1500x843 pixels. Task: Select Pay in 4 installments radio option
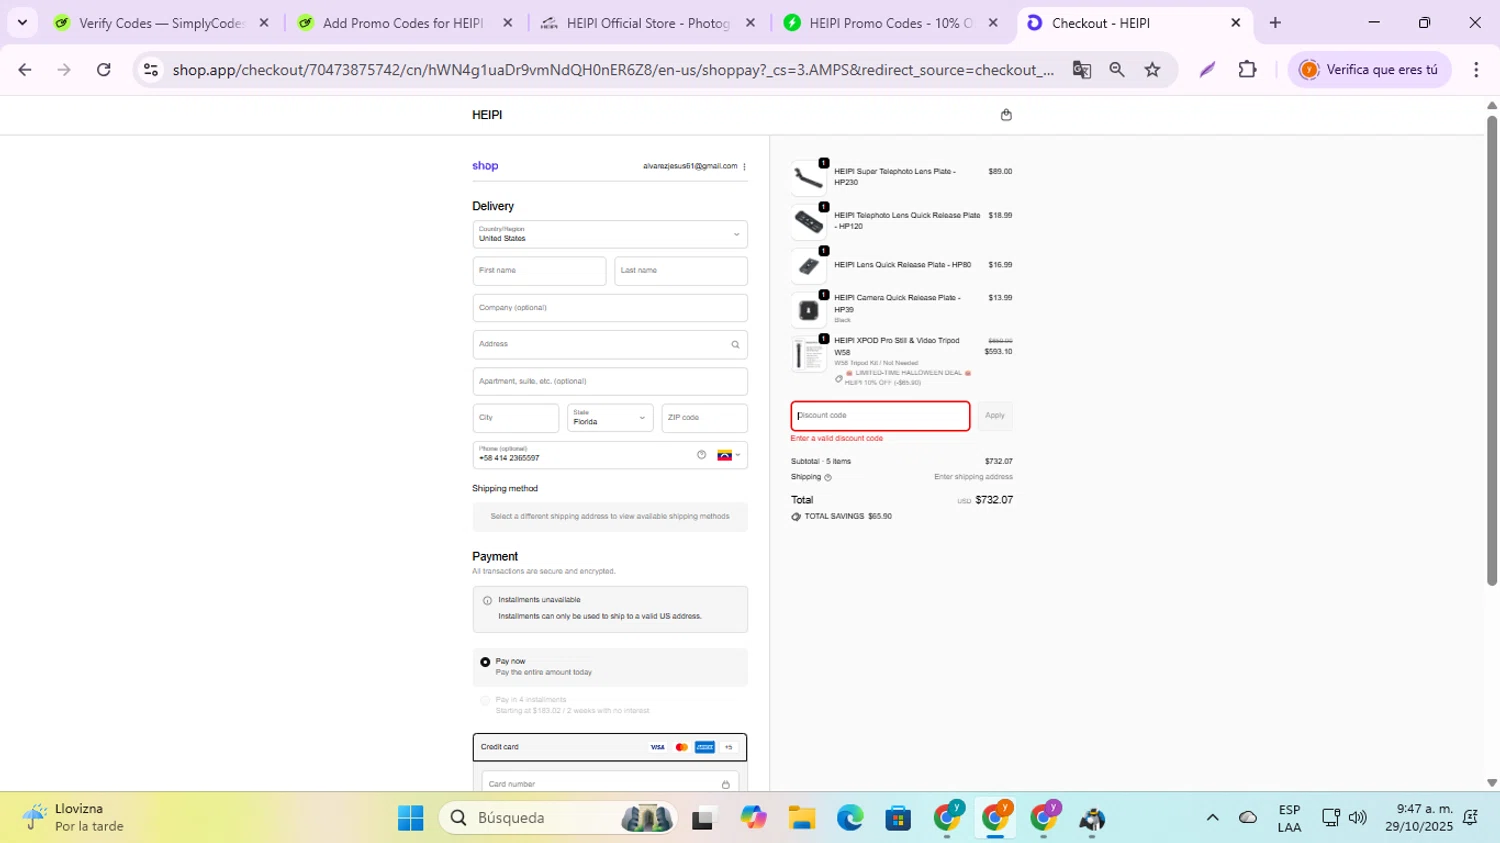[485, 701]
